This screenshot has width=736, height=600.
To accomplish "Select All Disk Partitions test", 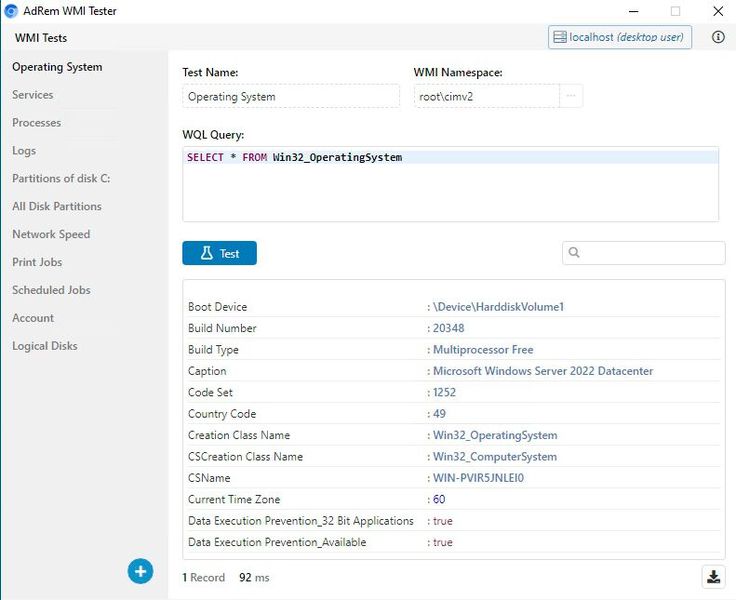I will 57,207.
